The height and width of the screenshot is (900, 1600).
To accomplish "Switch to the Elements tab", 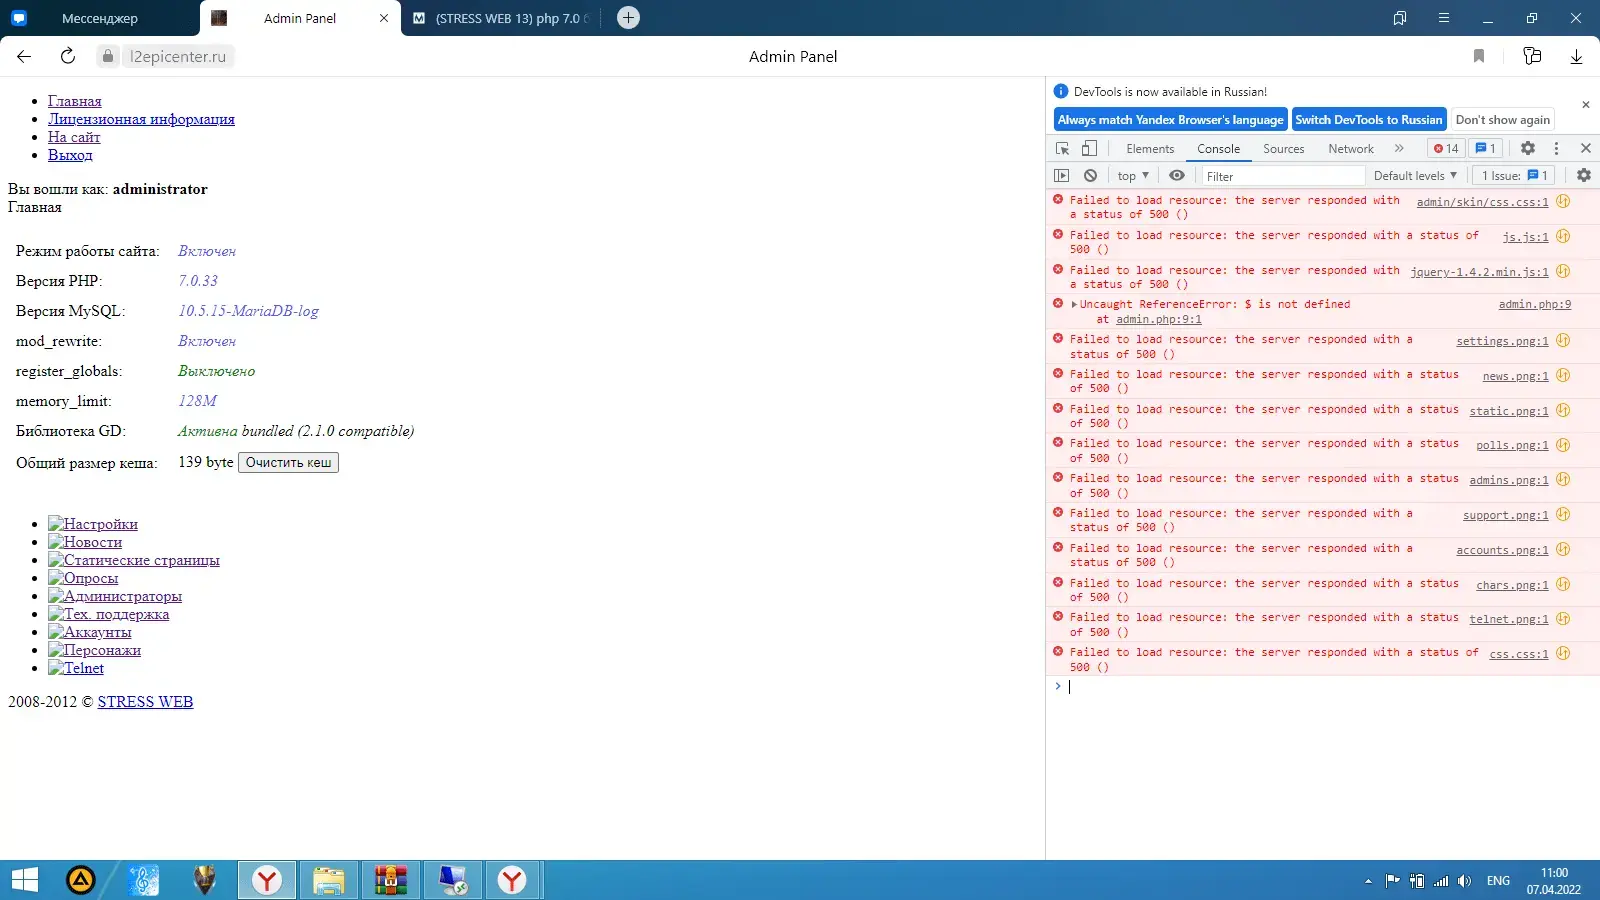I will pos(1150,149).
